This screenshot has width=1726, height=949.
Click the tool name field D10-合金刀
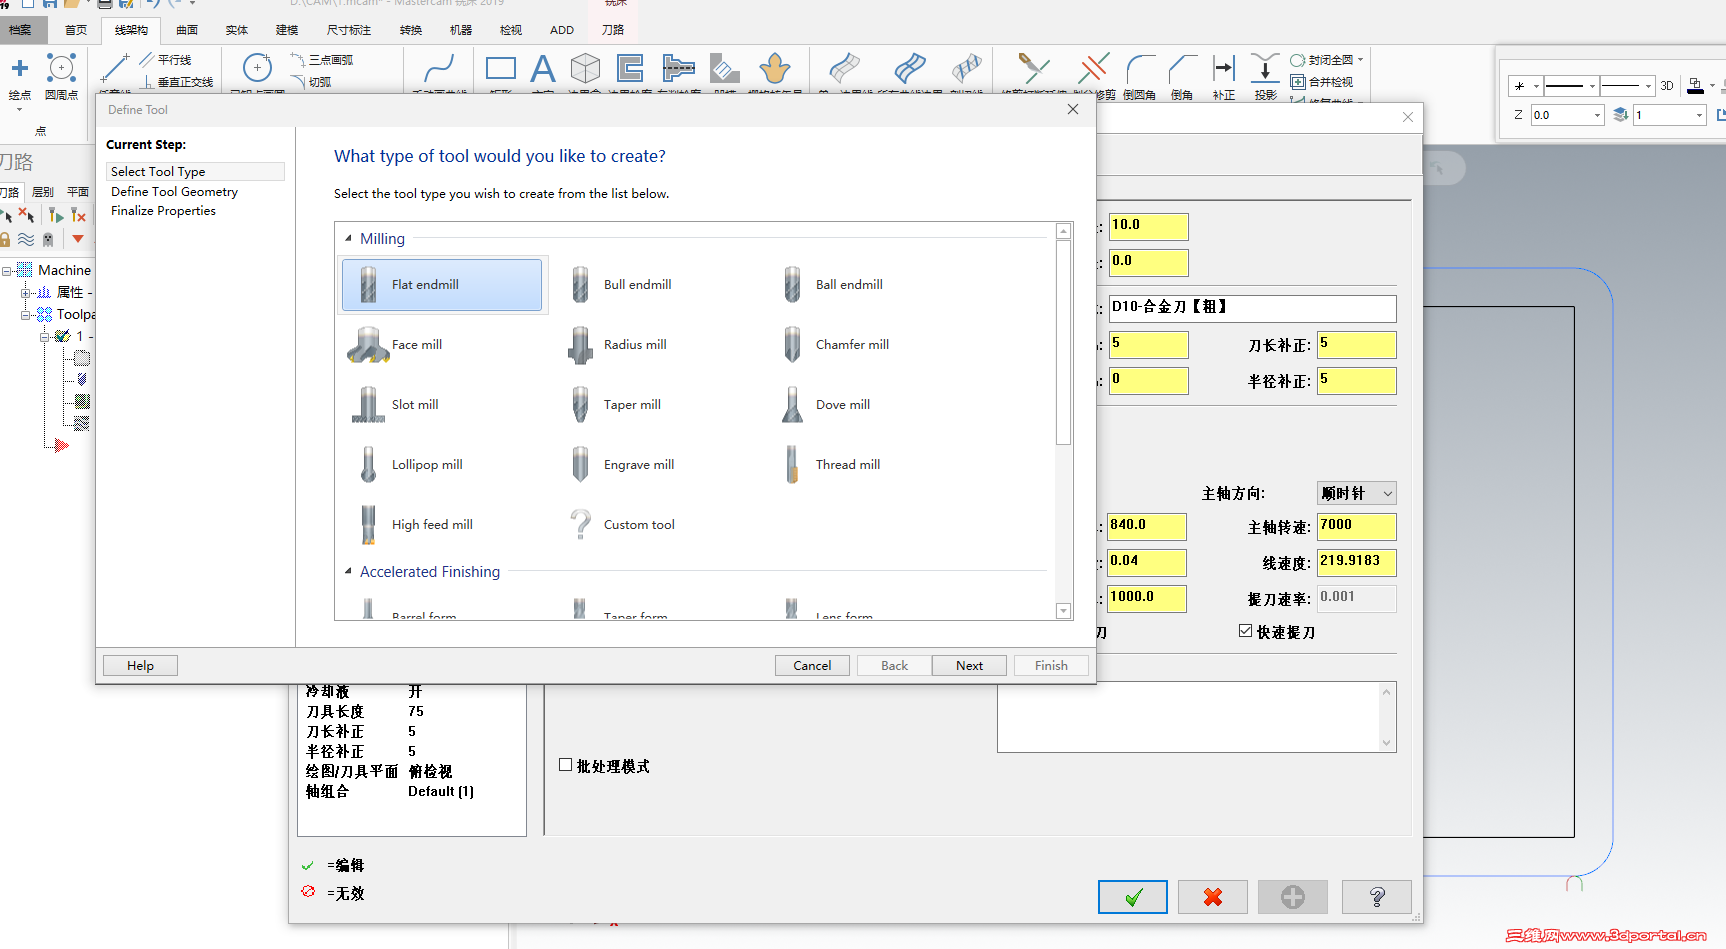[x=1252, y=308]
